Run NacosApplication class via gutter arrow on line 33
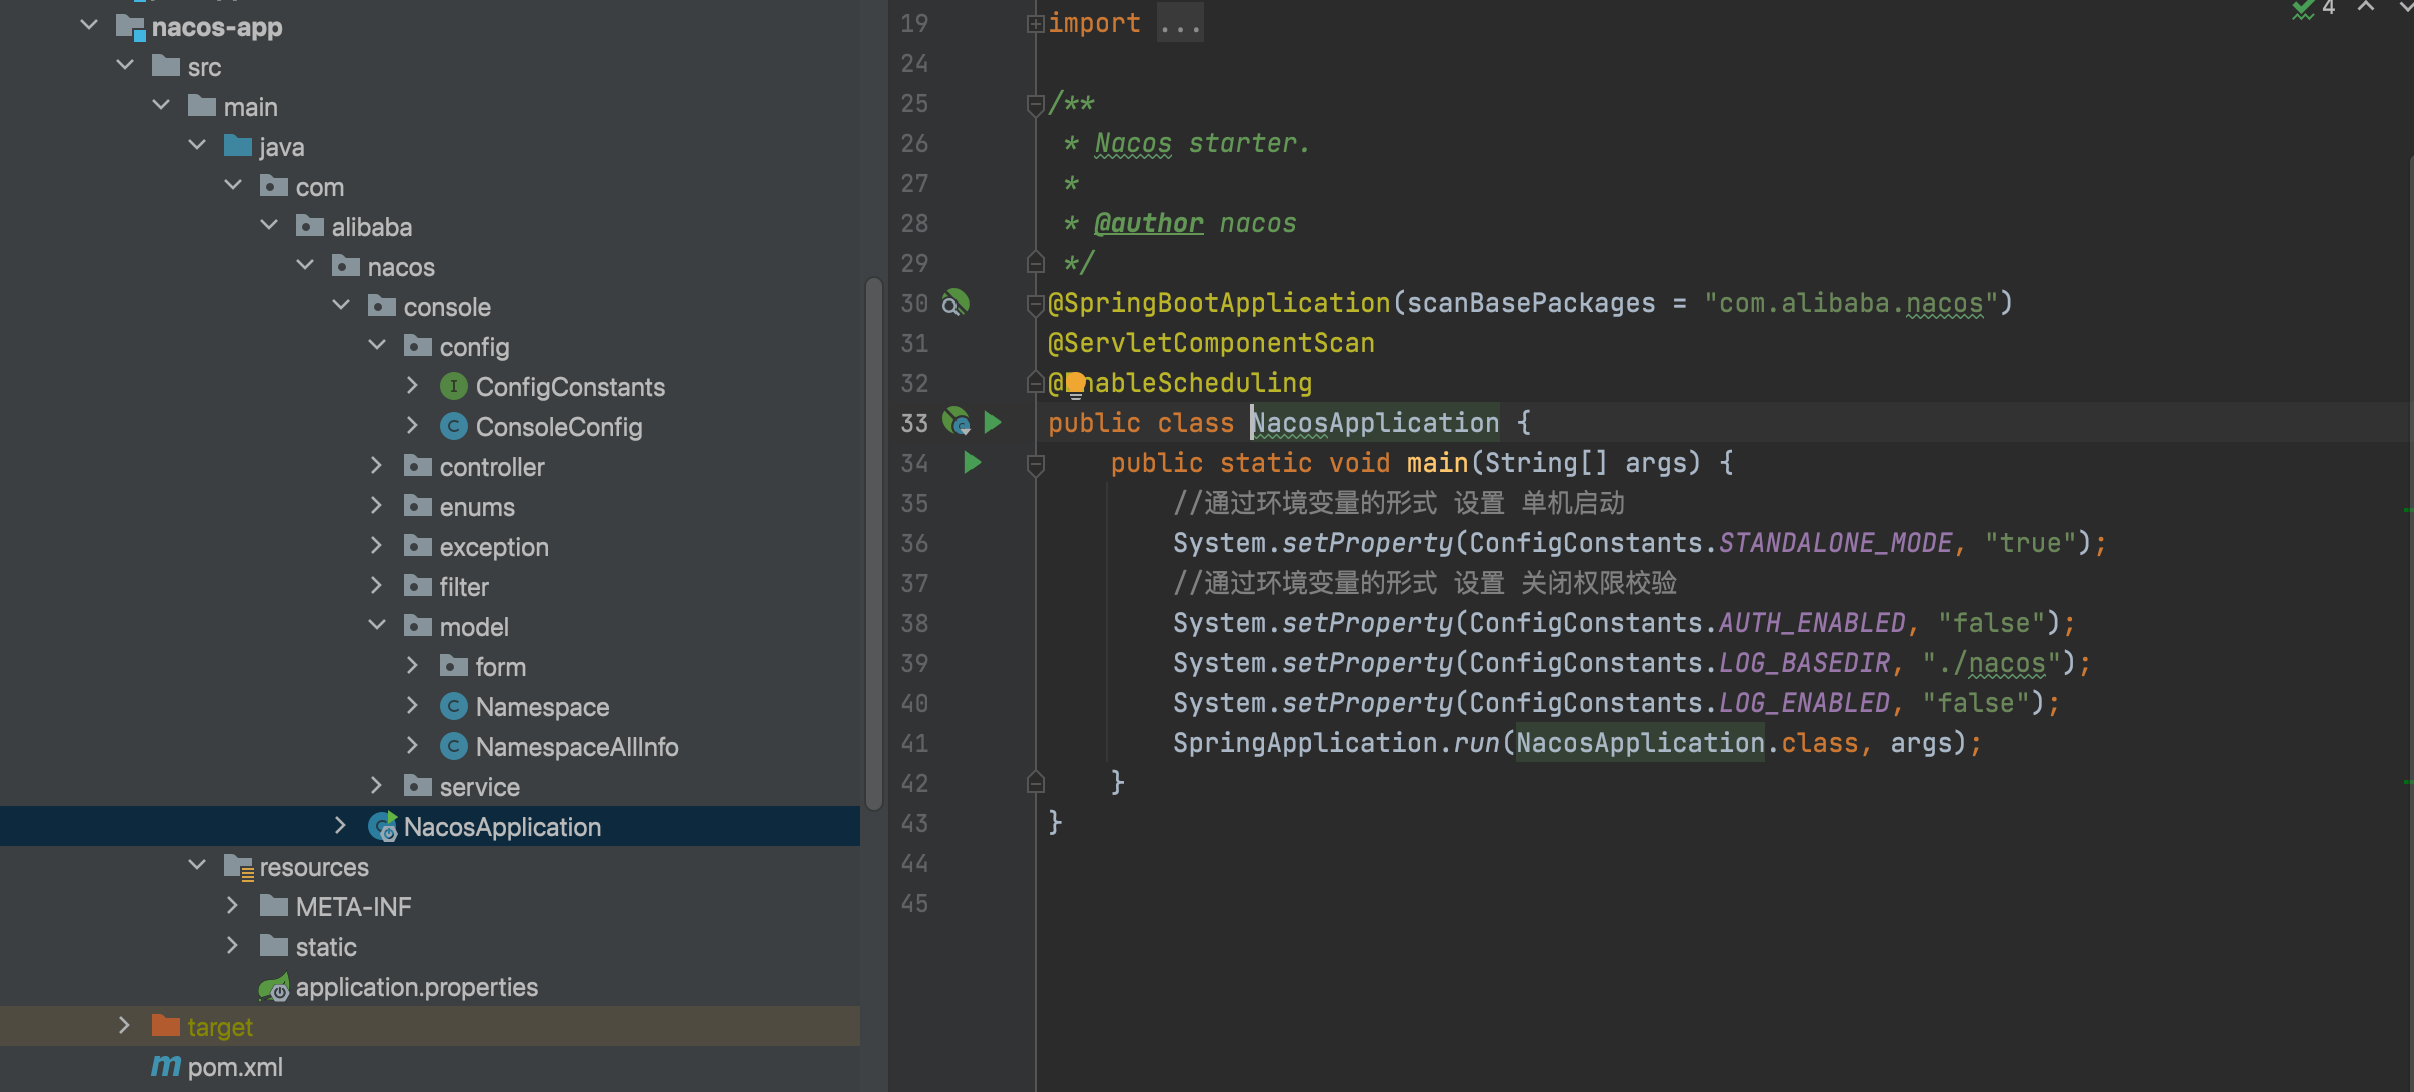2414x1092 pixels. [993, 422]
